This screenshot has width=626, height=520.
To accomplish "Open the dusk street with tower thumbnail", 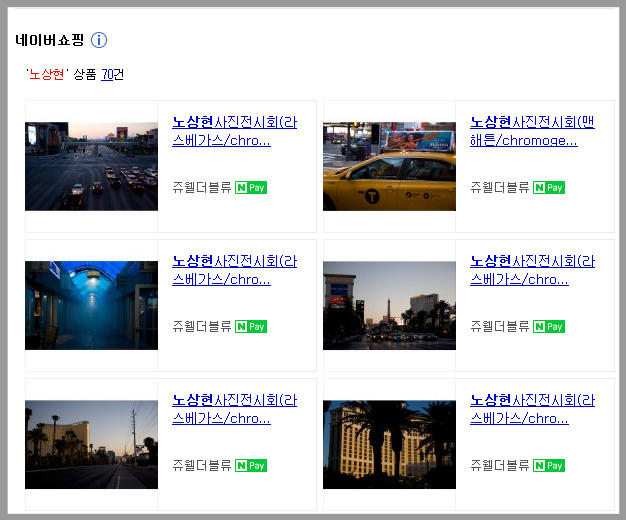I will (x=389, y=306).
